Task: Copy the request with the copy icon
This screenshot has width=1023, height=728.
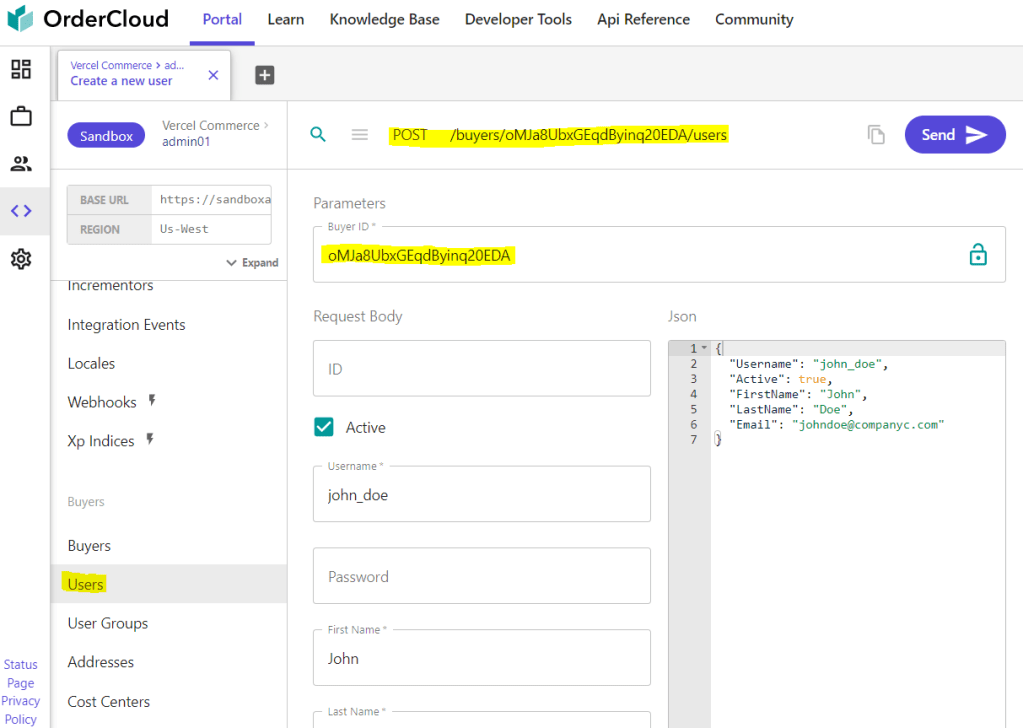Action: click(876, 134)
